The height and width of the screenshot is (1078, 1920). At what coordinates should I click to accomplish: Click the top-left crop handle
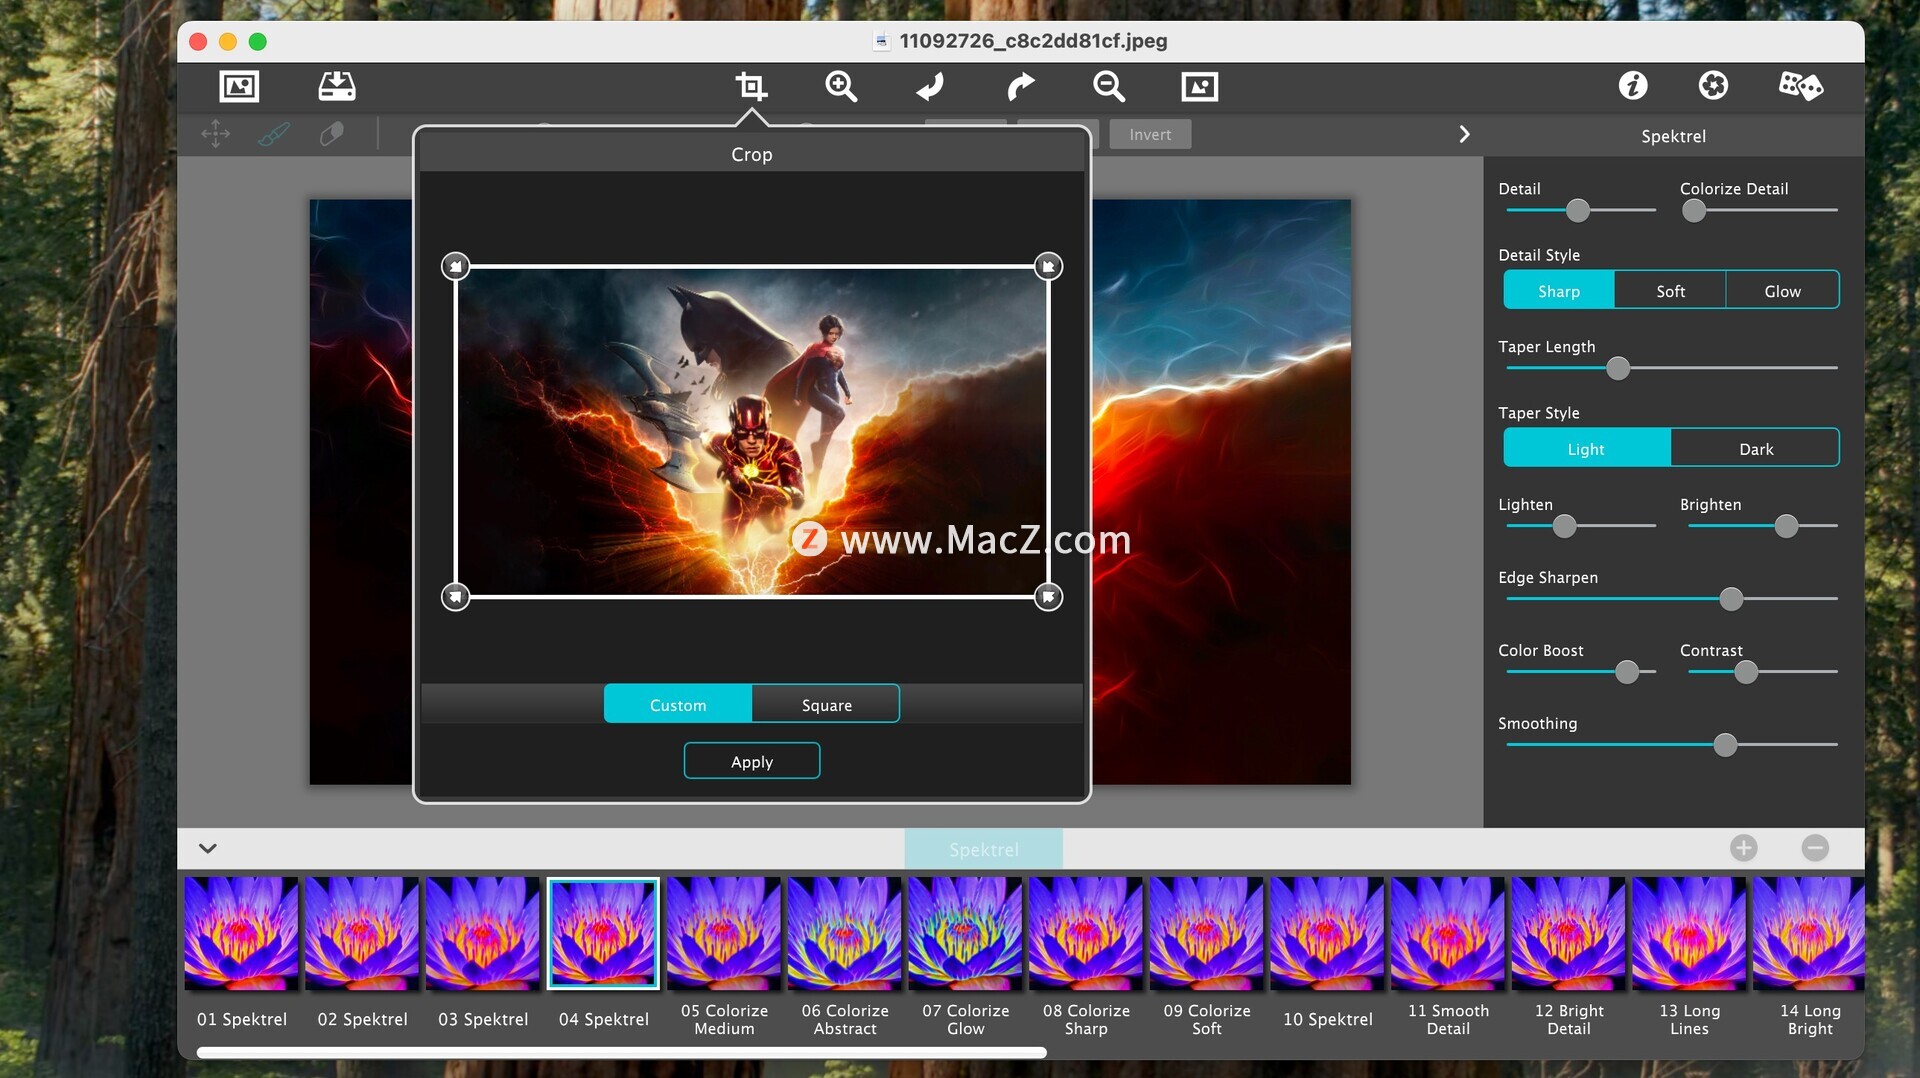pos(455,266)
